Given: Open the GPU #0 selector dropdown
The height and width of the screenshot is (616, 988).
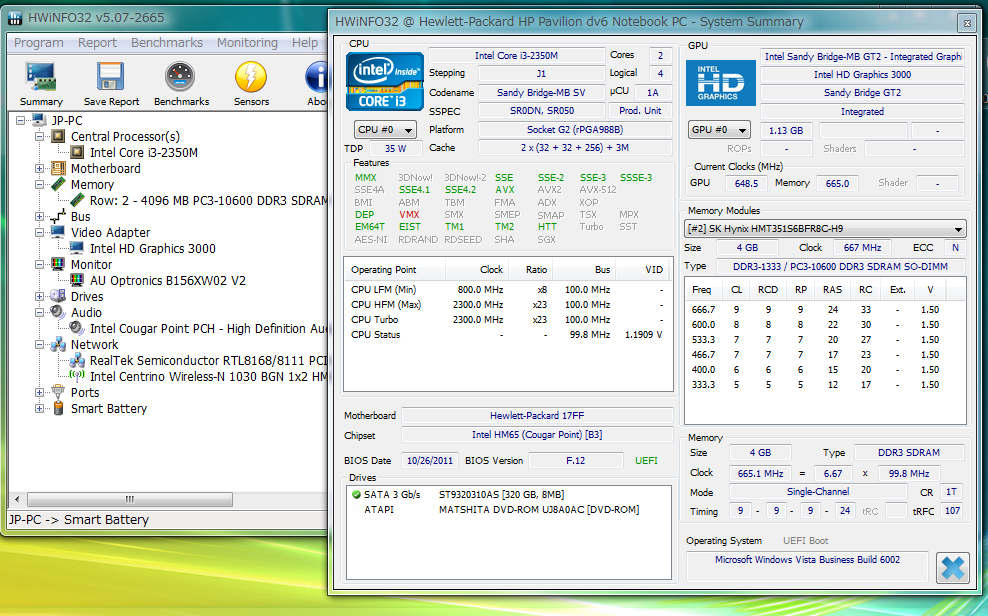Looking at the screenshot, I should coord(719,130).
